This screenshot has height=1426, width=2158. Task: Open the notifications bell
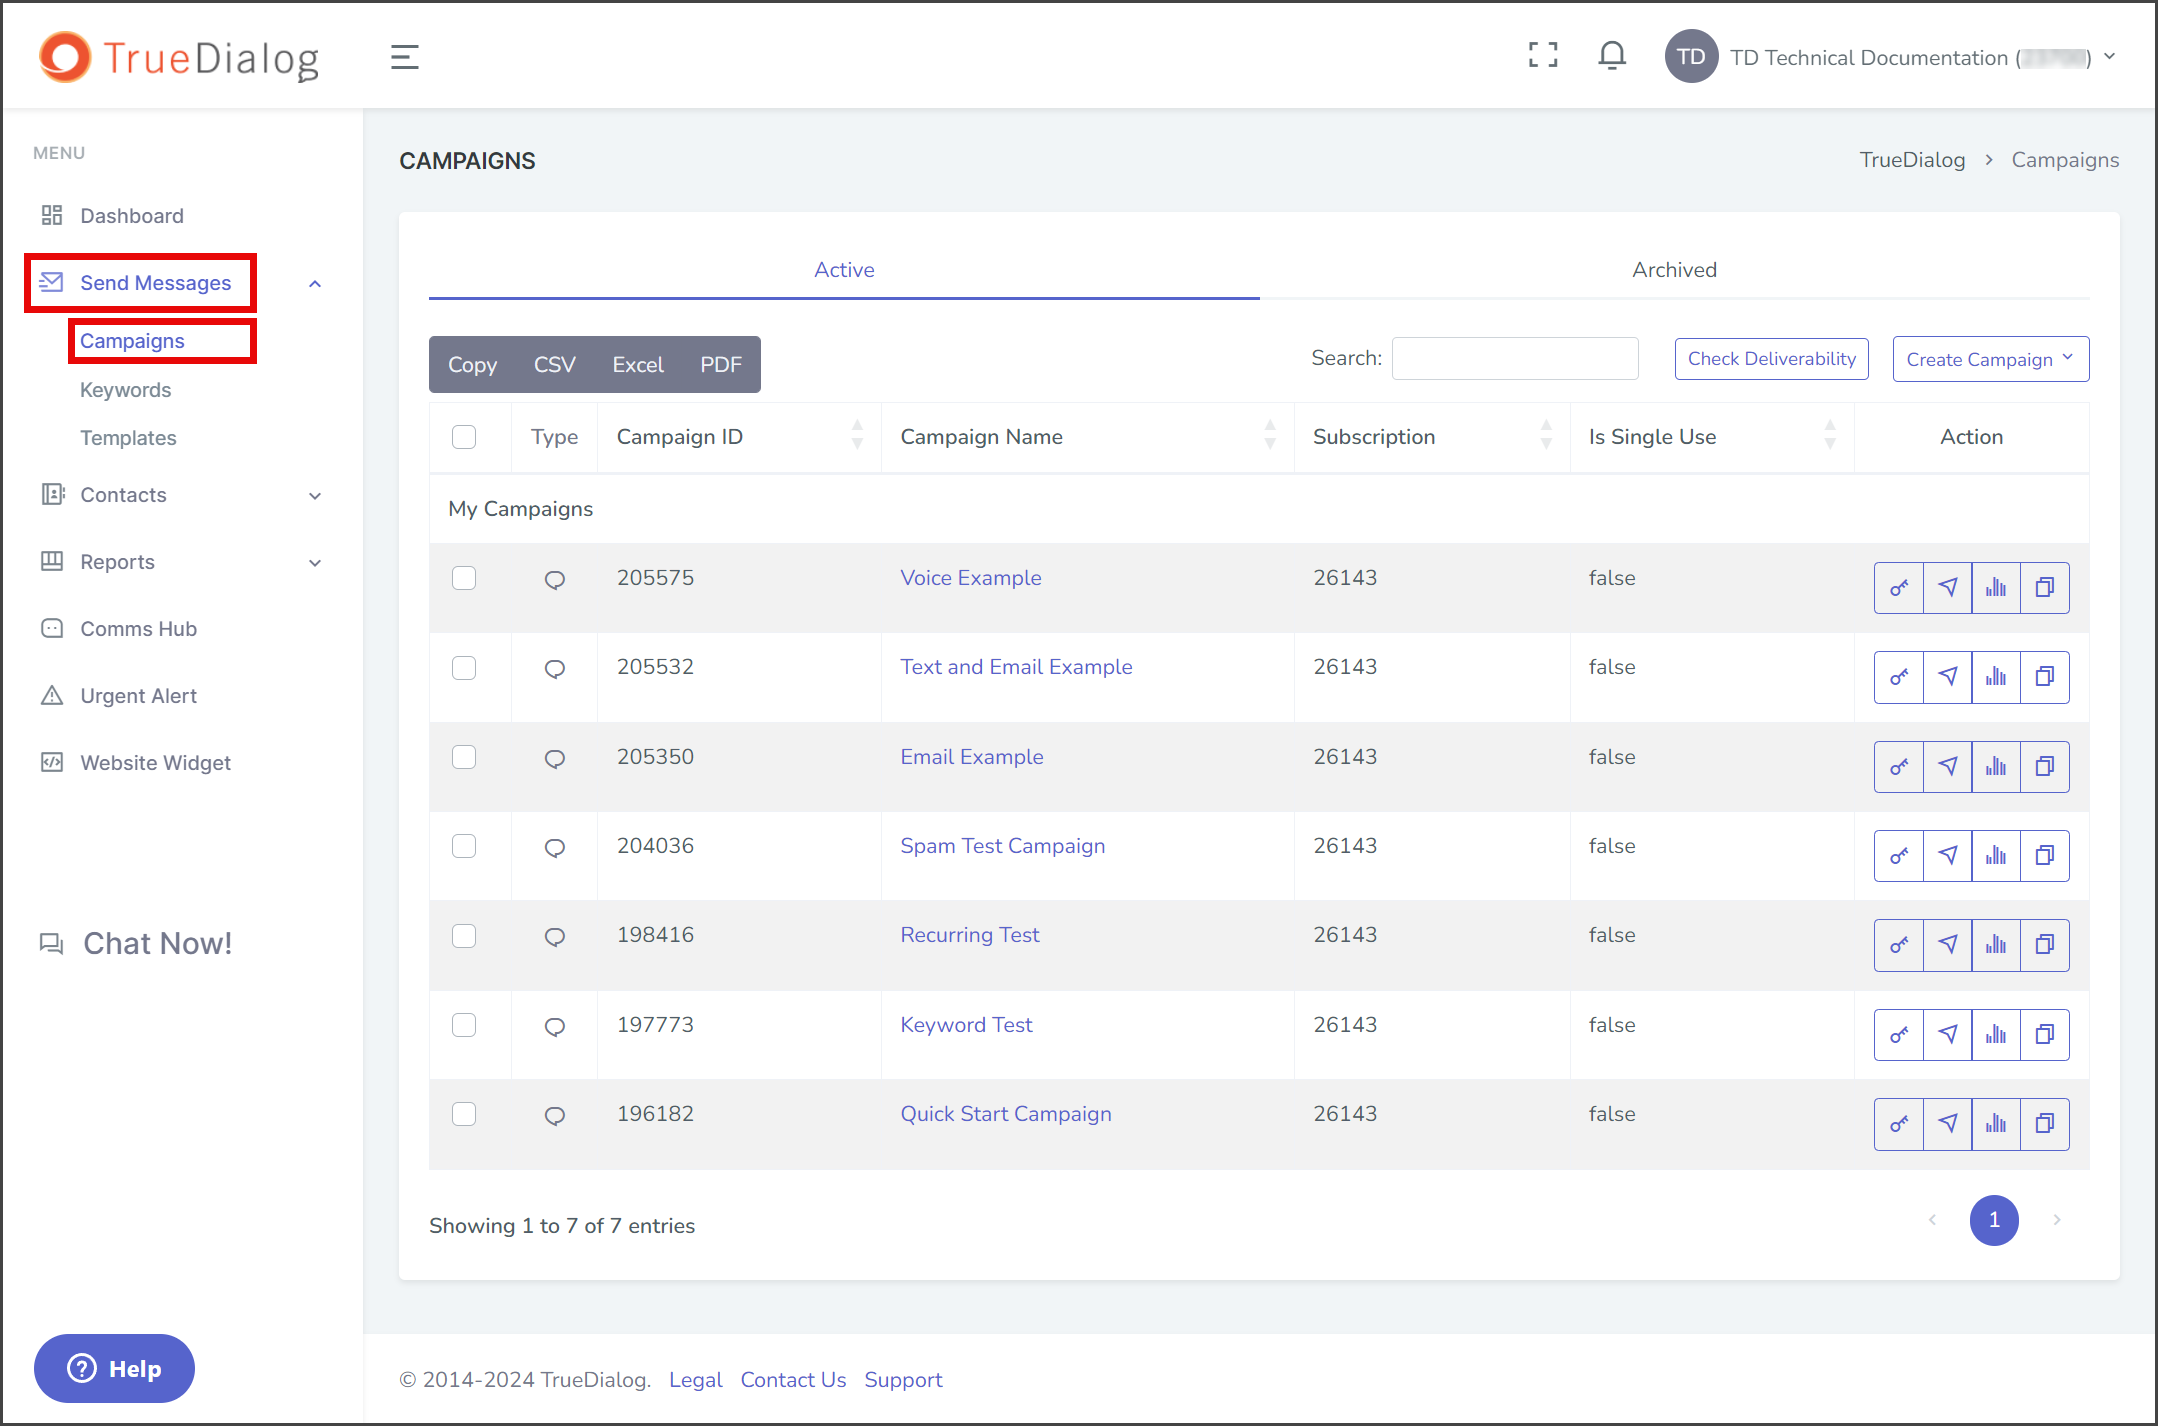[1612, 55]
